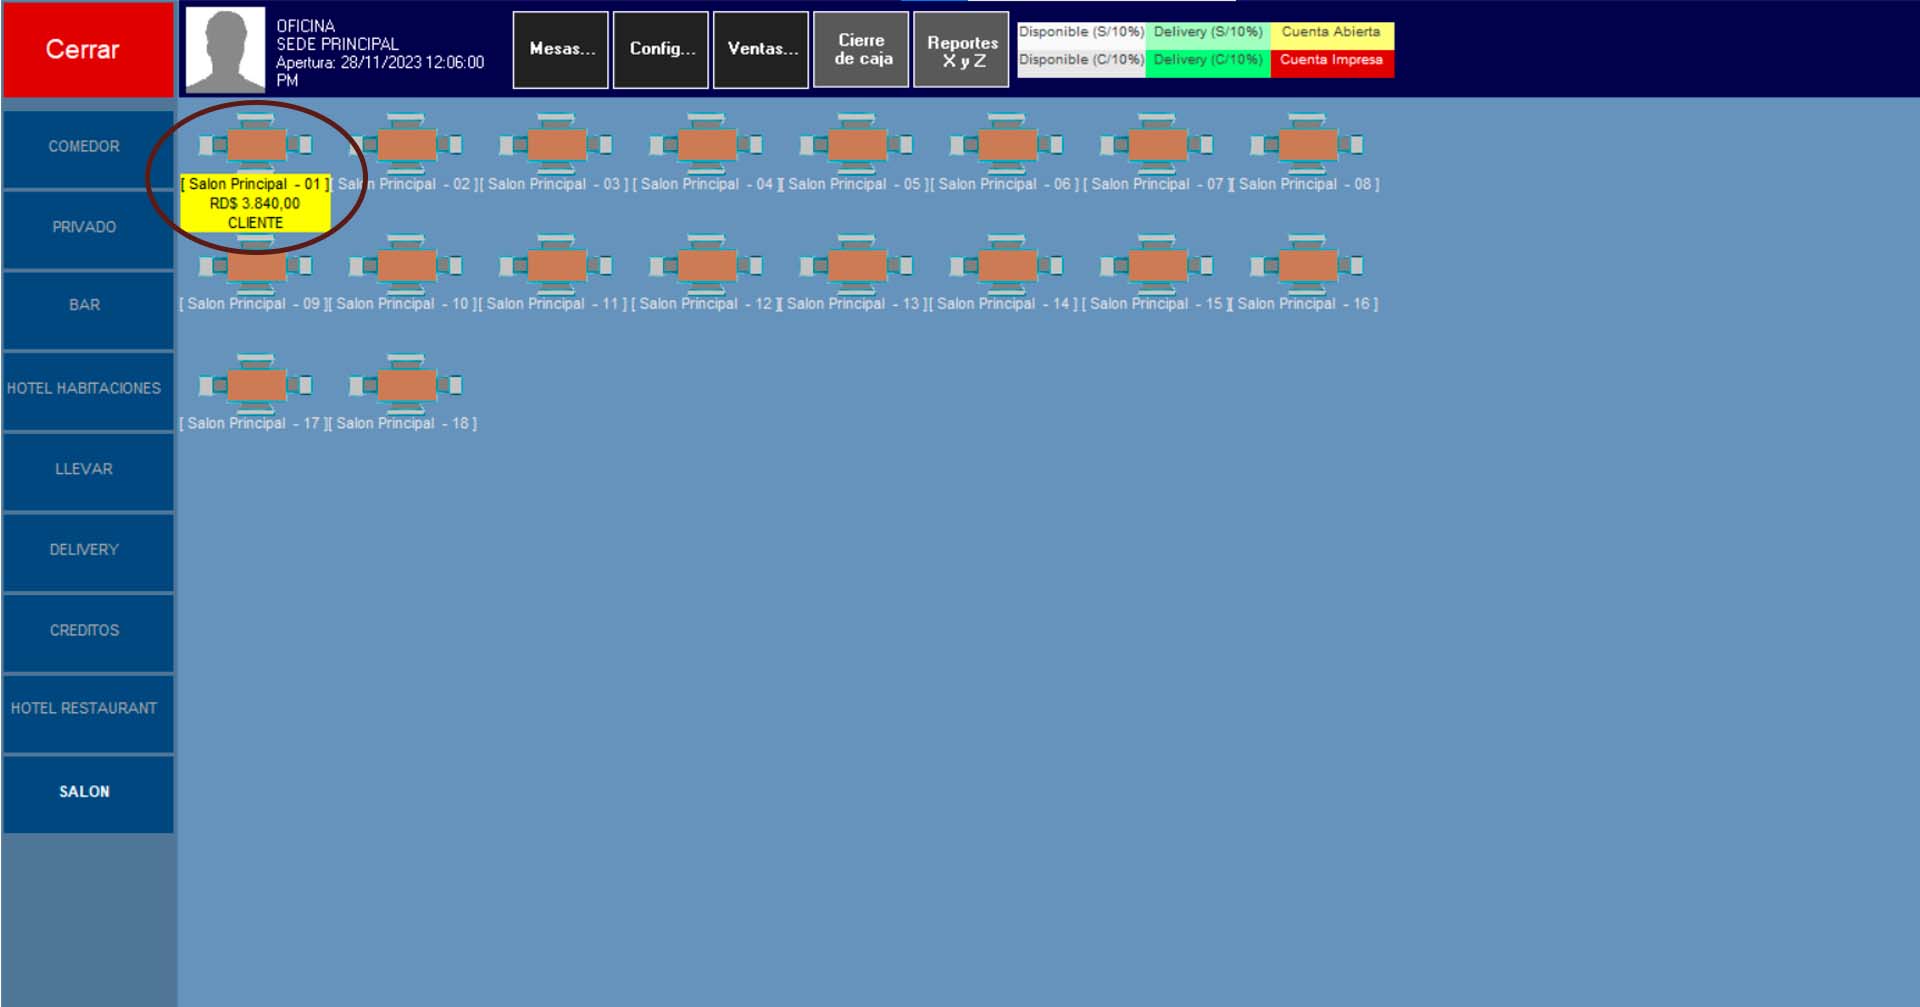Screen dimensions: 1920x1007
Task: Switch to the PRIVADO area
Action: (x=88, y=229)
